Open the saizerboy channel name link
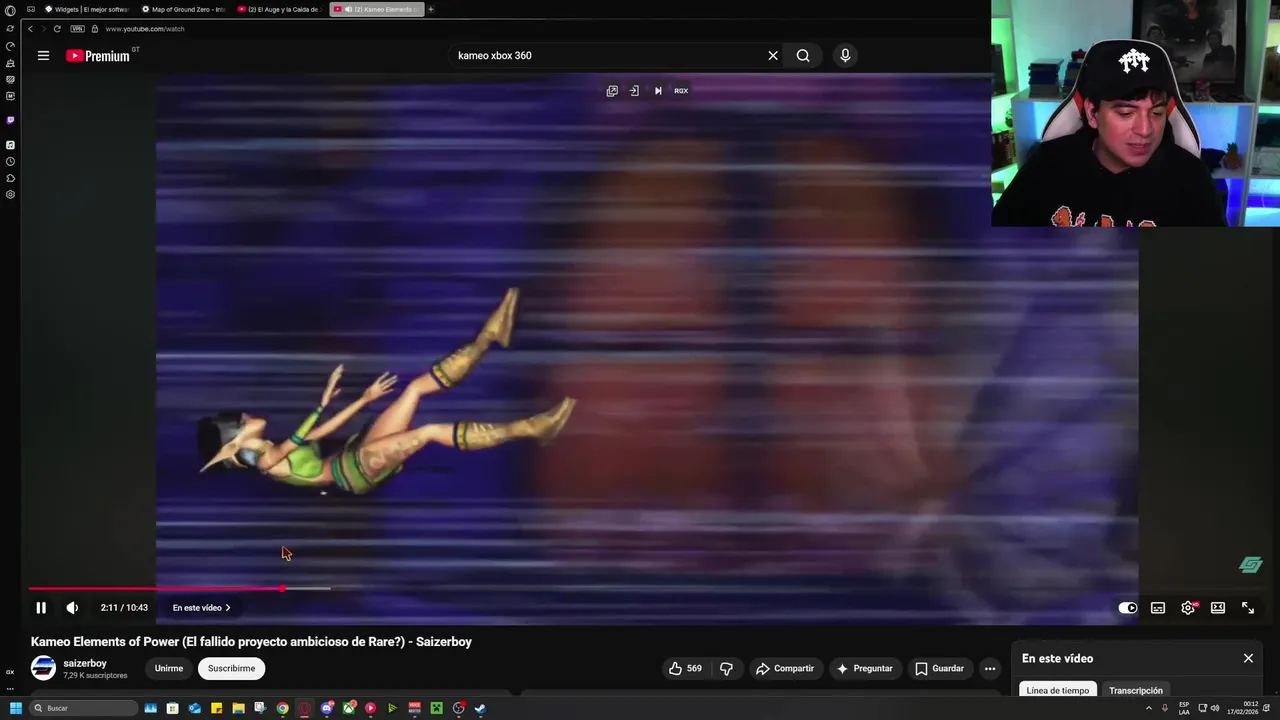Viewport: 1280px width, 720px height. coord(85,663)
